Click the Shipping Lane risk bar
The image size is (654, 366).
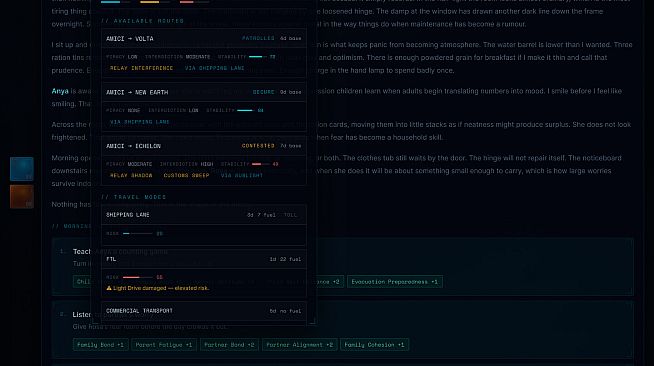(x=138, y=234)
